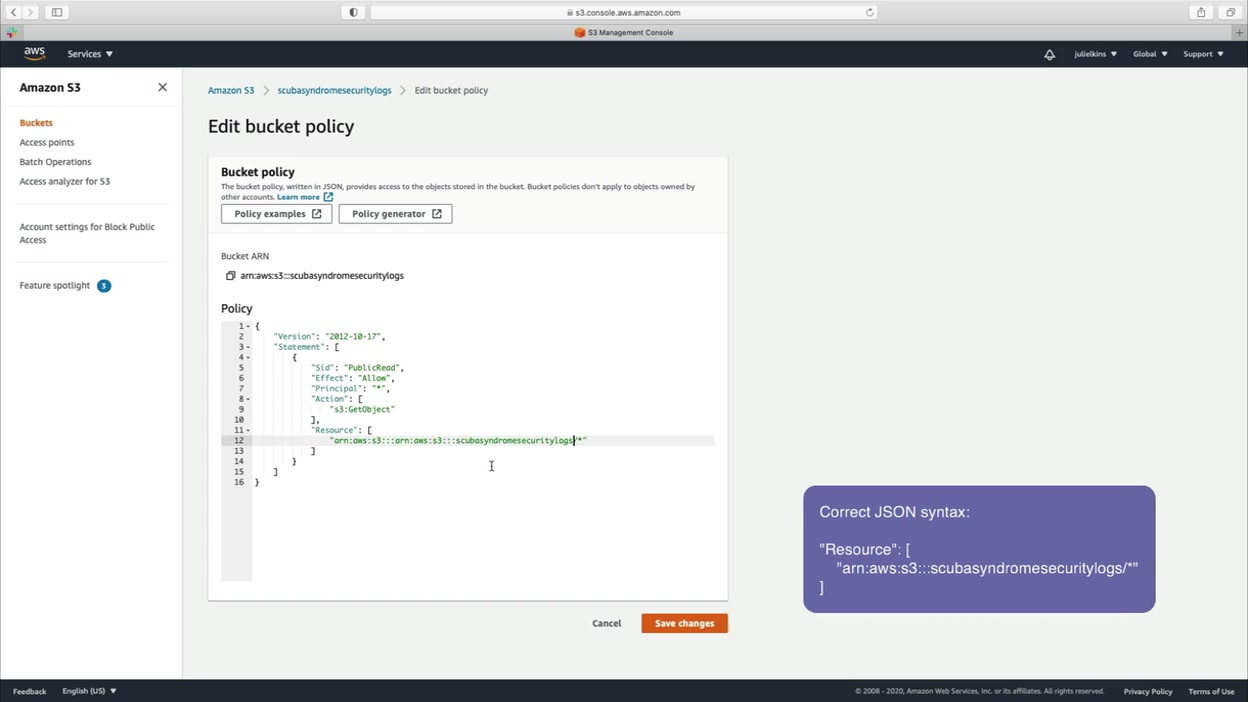
Task: Click the Safari privacy shield icon
Action: click(x=353, y=12)
